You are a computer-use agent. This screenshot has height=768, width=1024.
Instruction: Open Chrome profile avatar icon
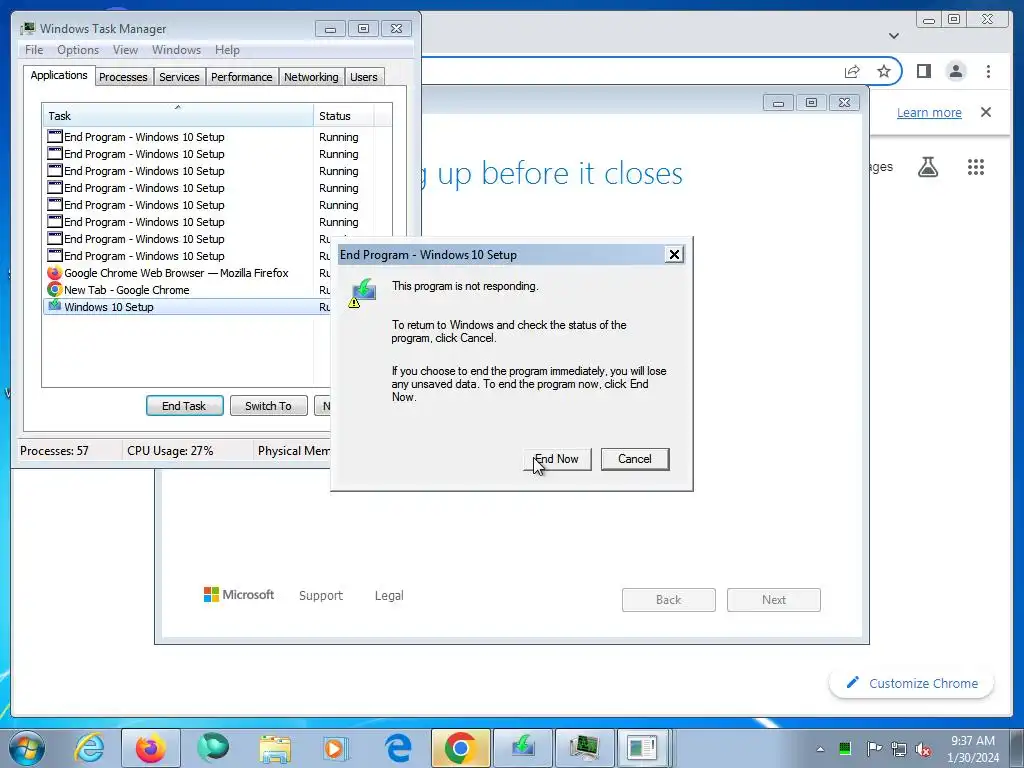coord(956,71)
